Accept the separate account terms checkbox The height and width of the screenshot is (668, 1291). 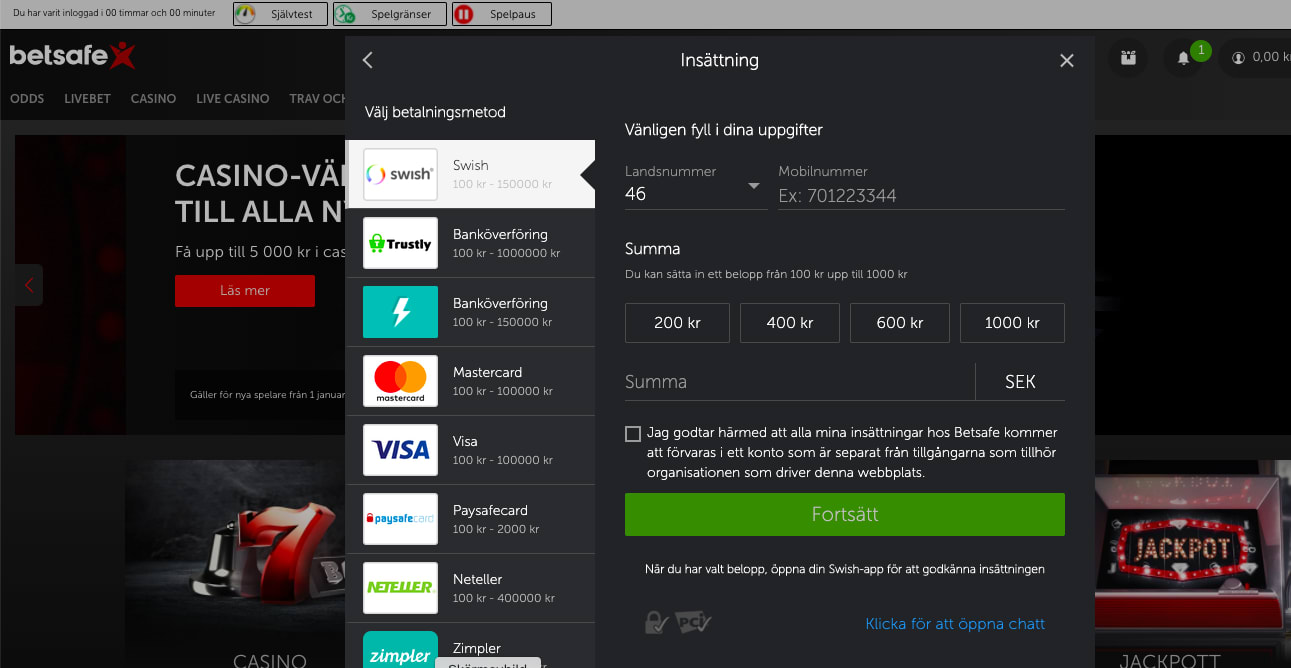click(632, 434)
